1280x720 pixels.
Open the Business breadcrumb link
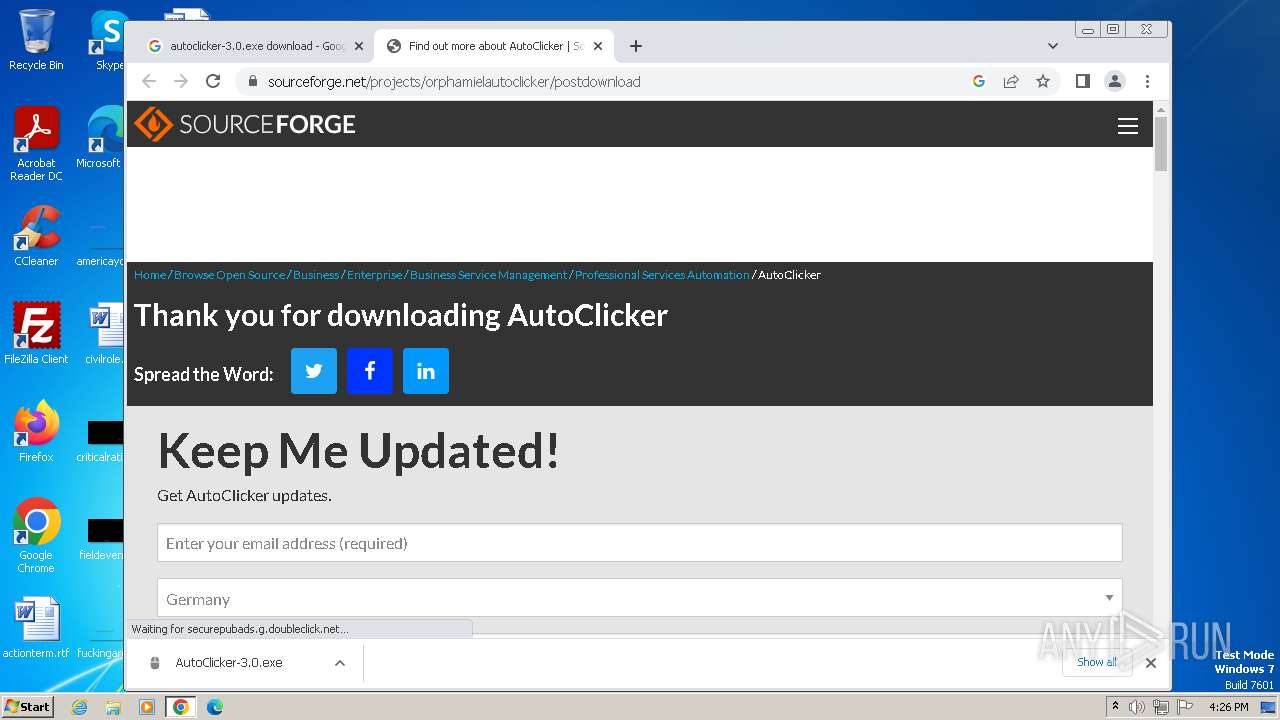tap(316, 275)
